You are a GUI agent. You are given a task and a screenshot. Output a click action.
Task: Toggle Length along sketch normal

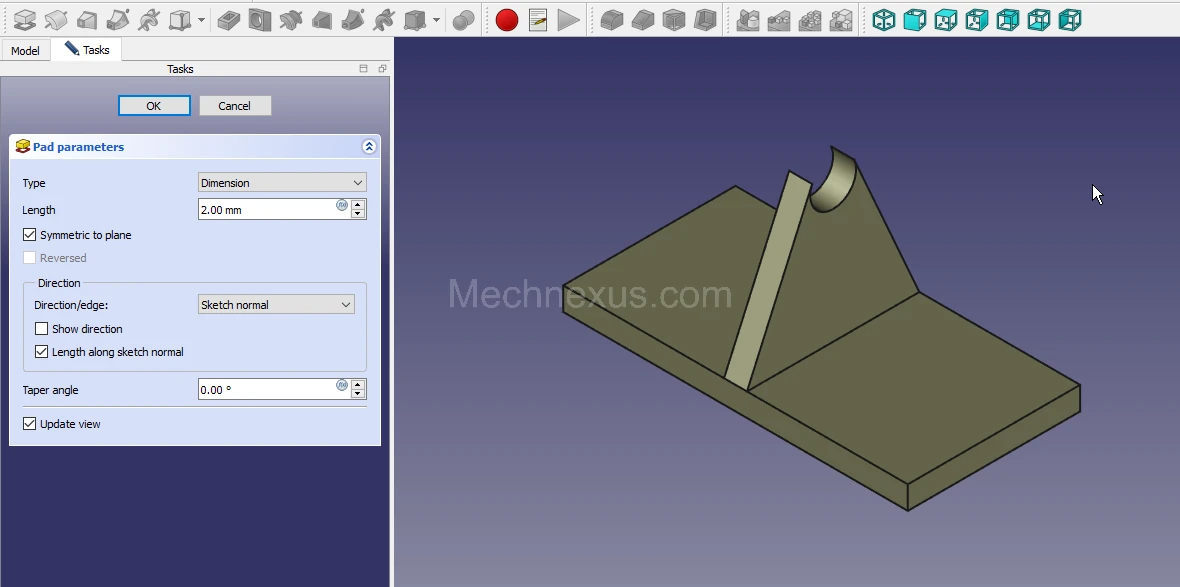[x=42, y=352]
